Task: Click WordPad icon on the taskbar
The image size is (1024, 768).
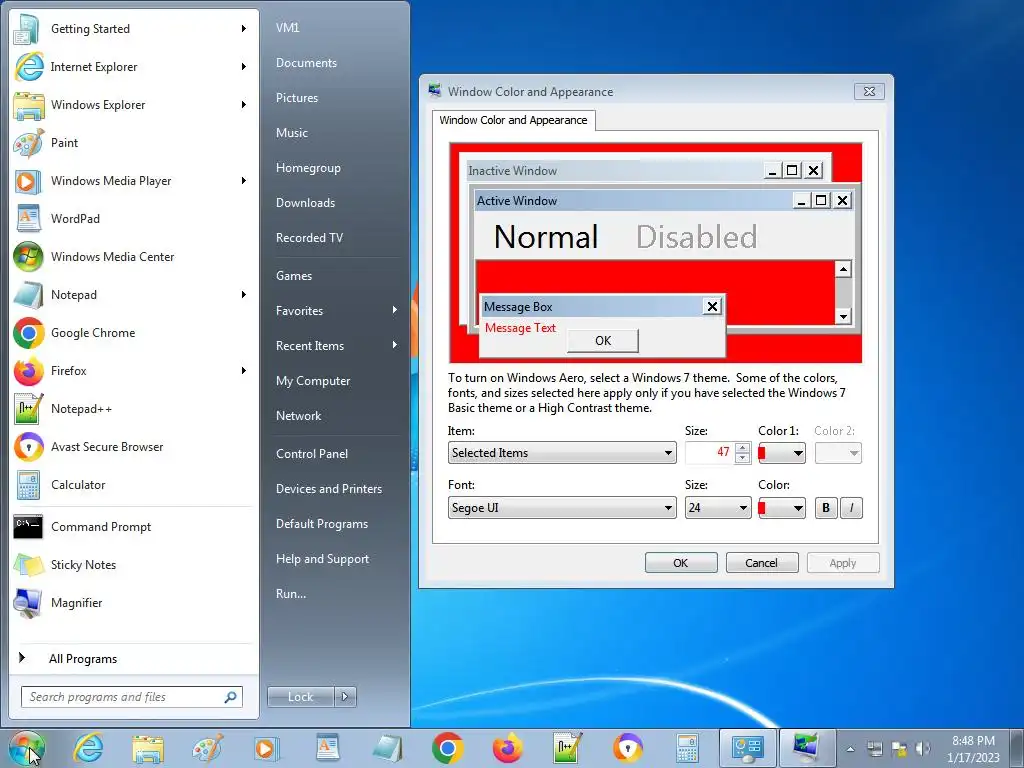Action: point(328,748)
